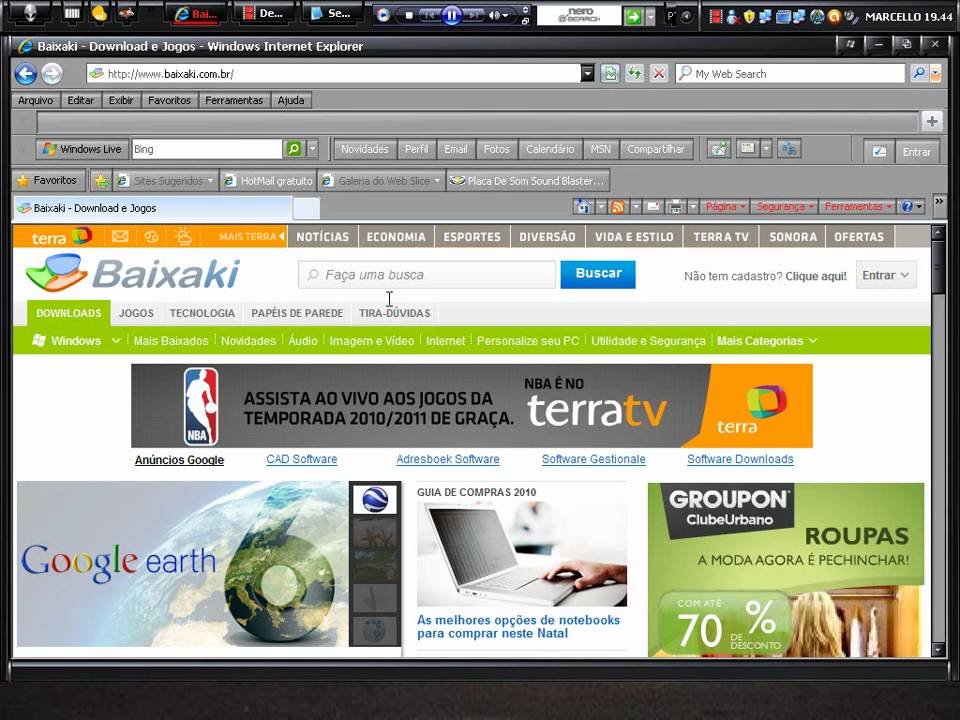Open the red Ferramentas command bar menu

pyautogui.click(x=857, y=206)
